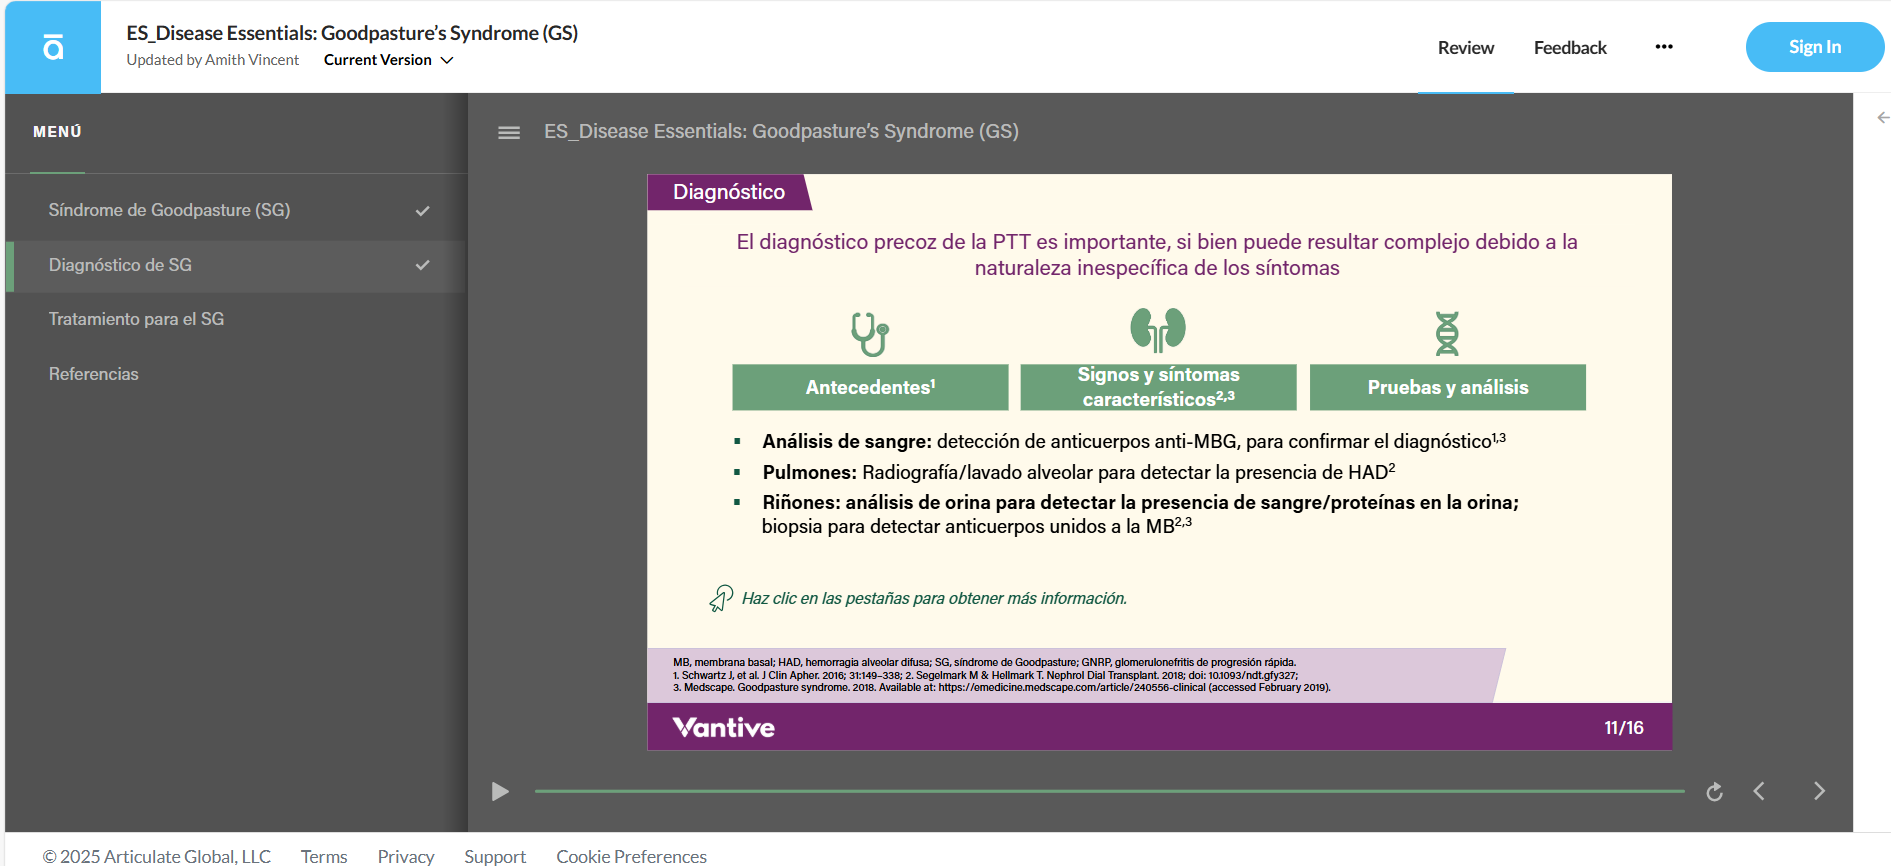Click the MENÚ sidebar heading
The height and width of the screenshot is (866, 1891).
tap(57, 132)
